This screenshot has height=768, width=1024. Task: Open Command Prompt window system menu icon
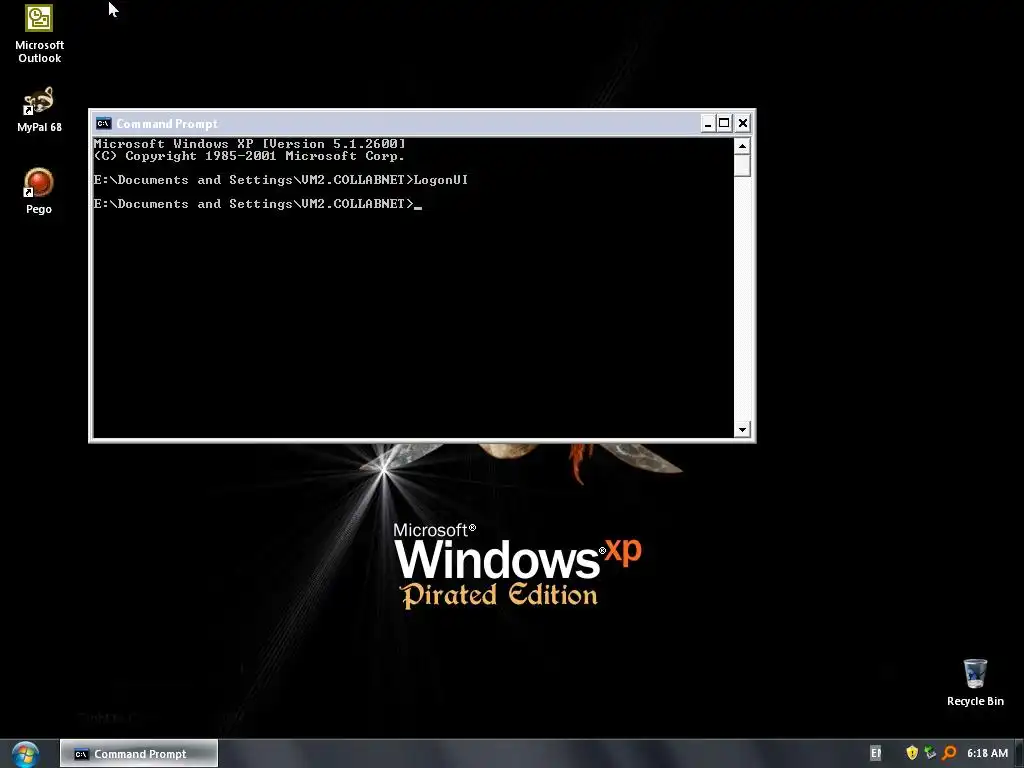(x=103, y=123)
